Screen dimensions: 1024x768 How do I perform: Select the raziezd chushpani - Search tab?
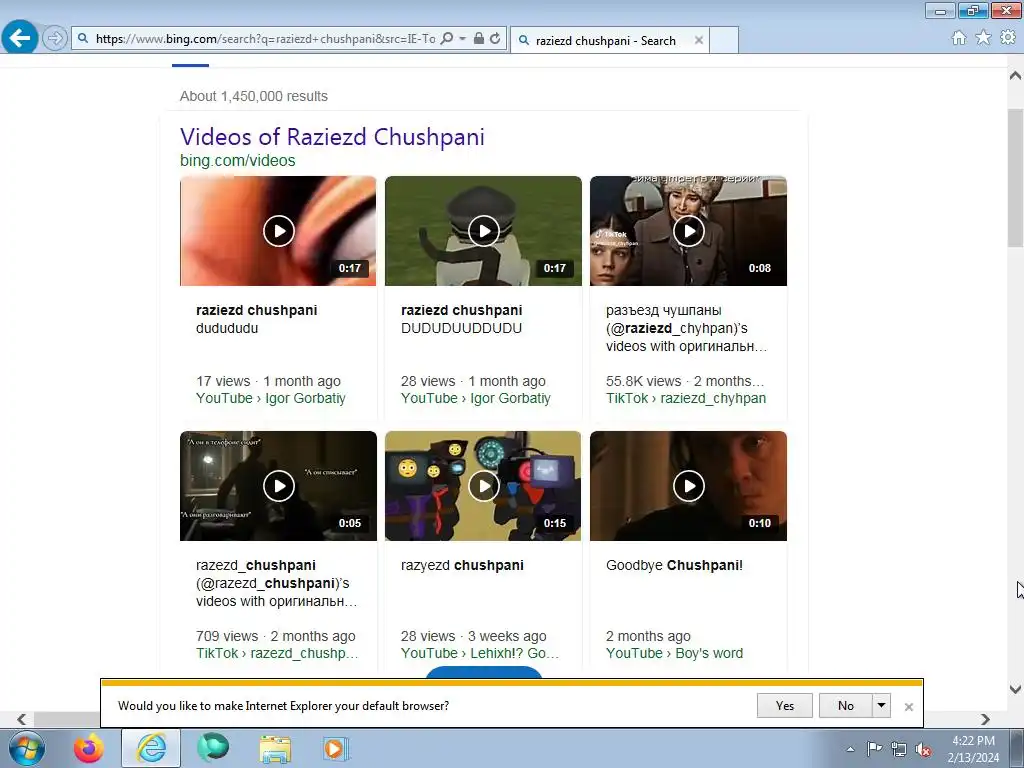click(605, 40)
